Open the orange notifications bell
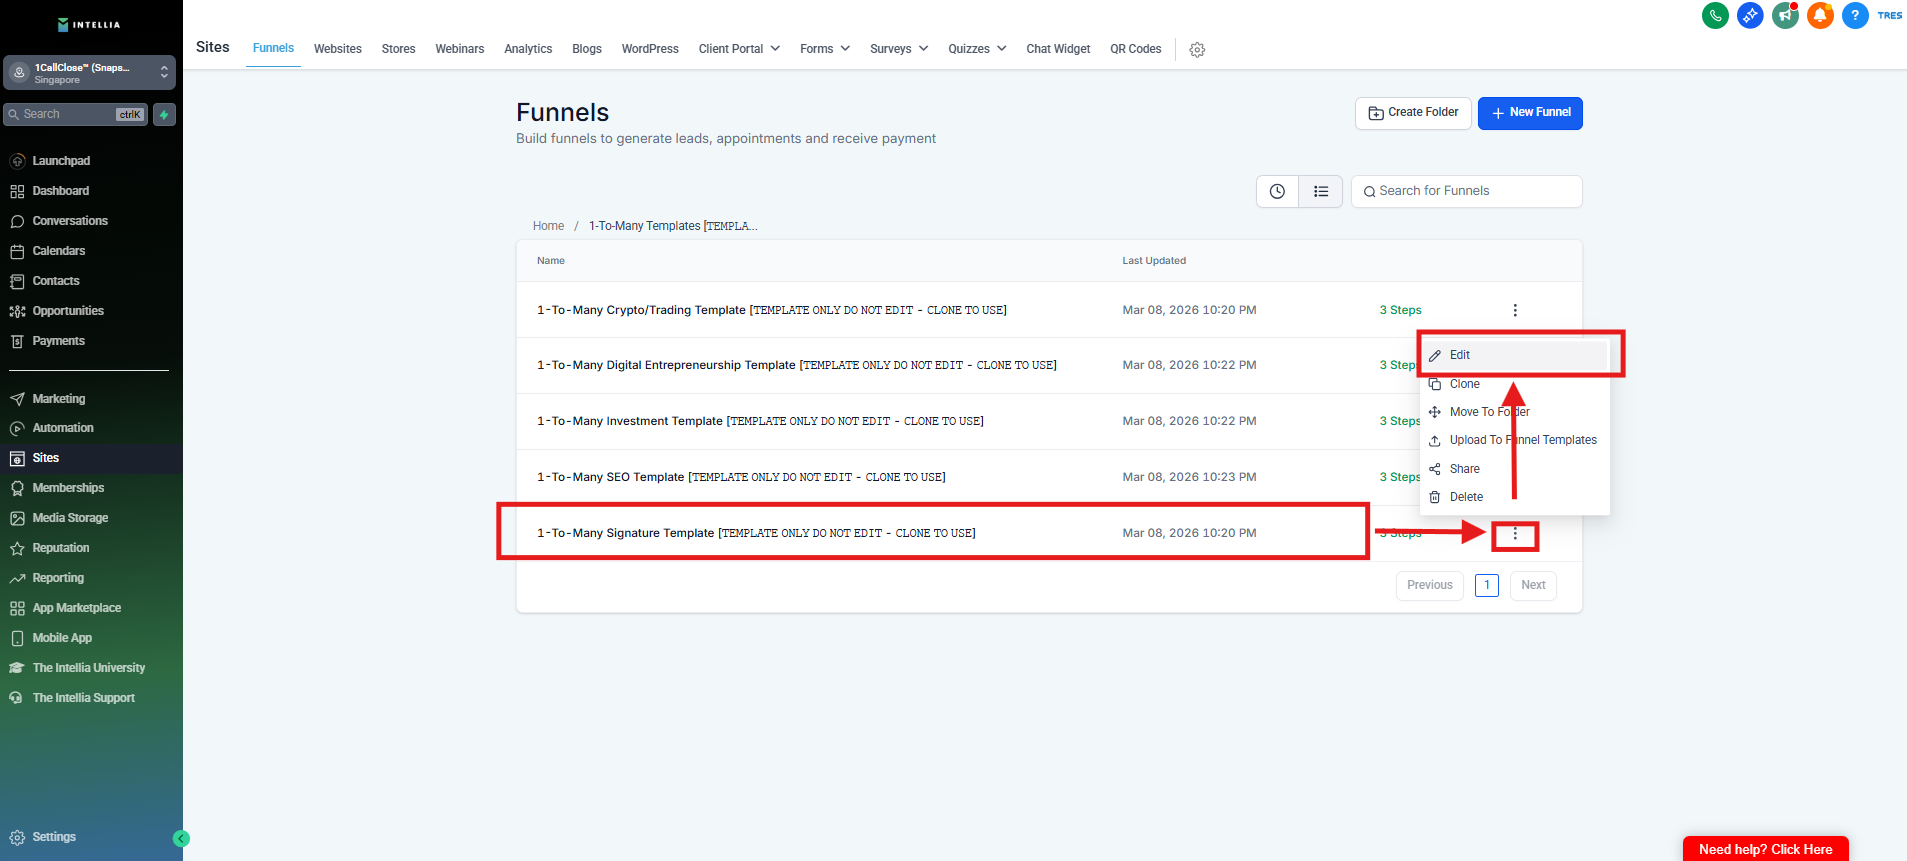1907x861 pixels. (x=1820, y=15)
